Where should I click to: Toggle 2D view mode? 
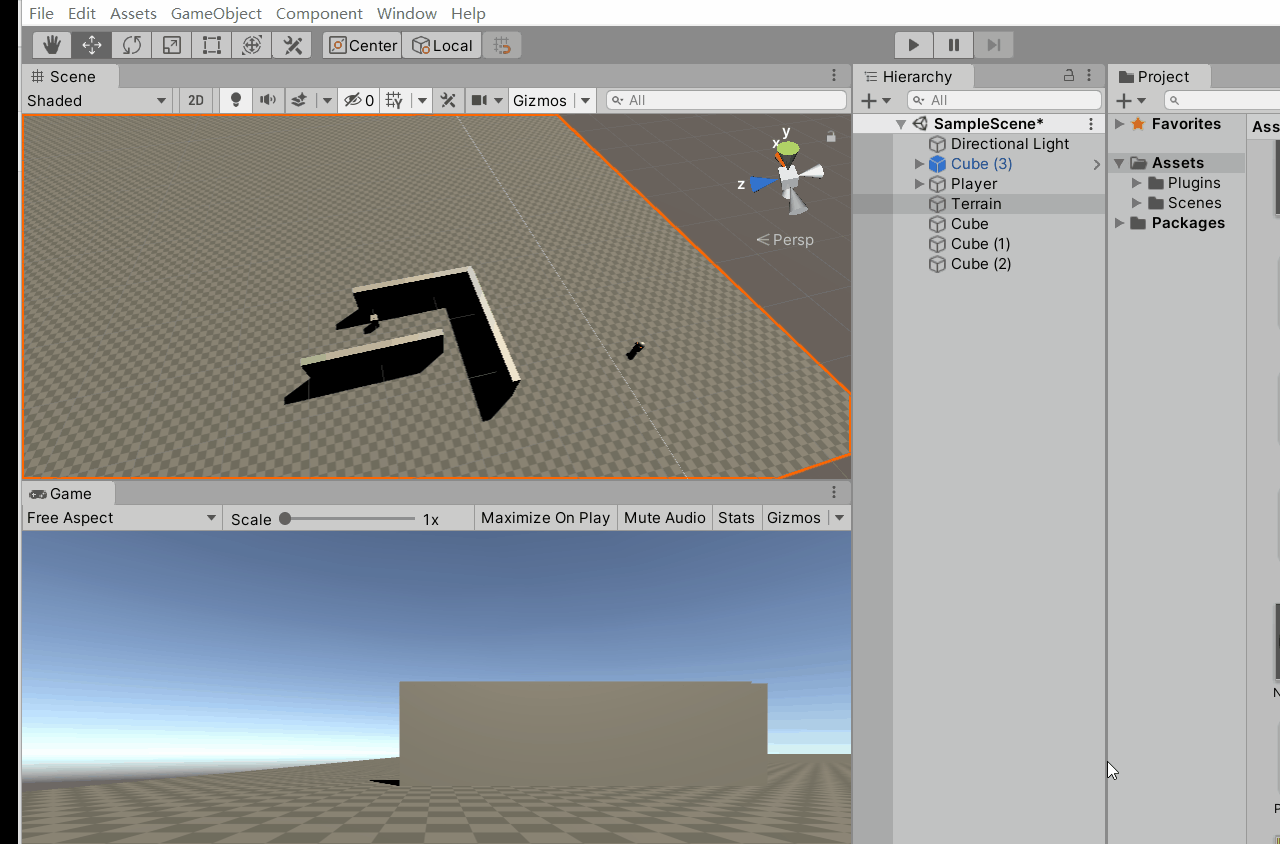pyautogui.click(x=196, y=100)
